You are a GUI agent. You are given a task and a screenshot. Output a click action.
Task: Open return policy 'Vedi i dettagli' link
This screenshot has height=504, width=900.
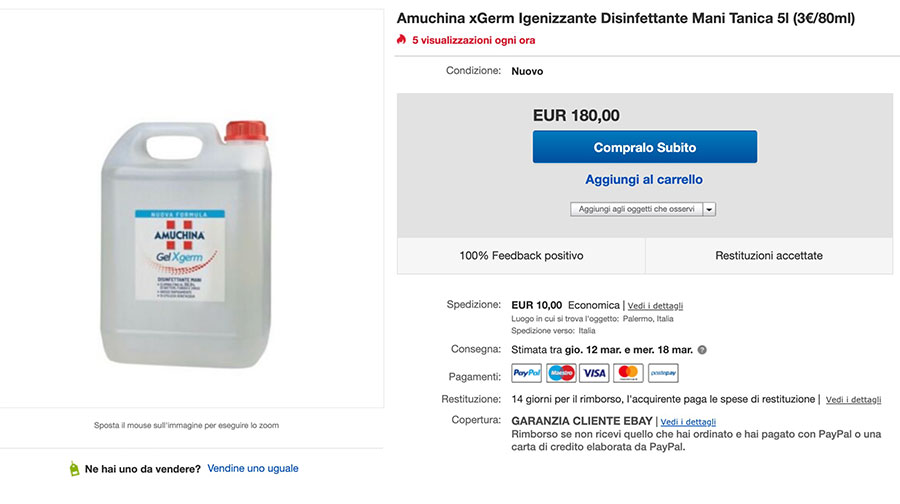(x=854, y=400)
